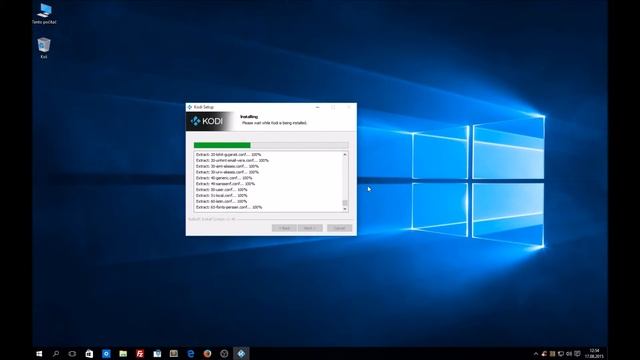The image size is (640, 360).
Task: Click the Next button in Kodi Setup
Action: point(310,228)
